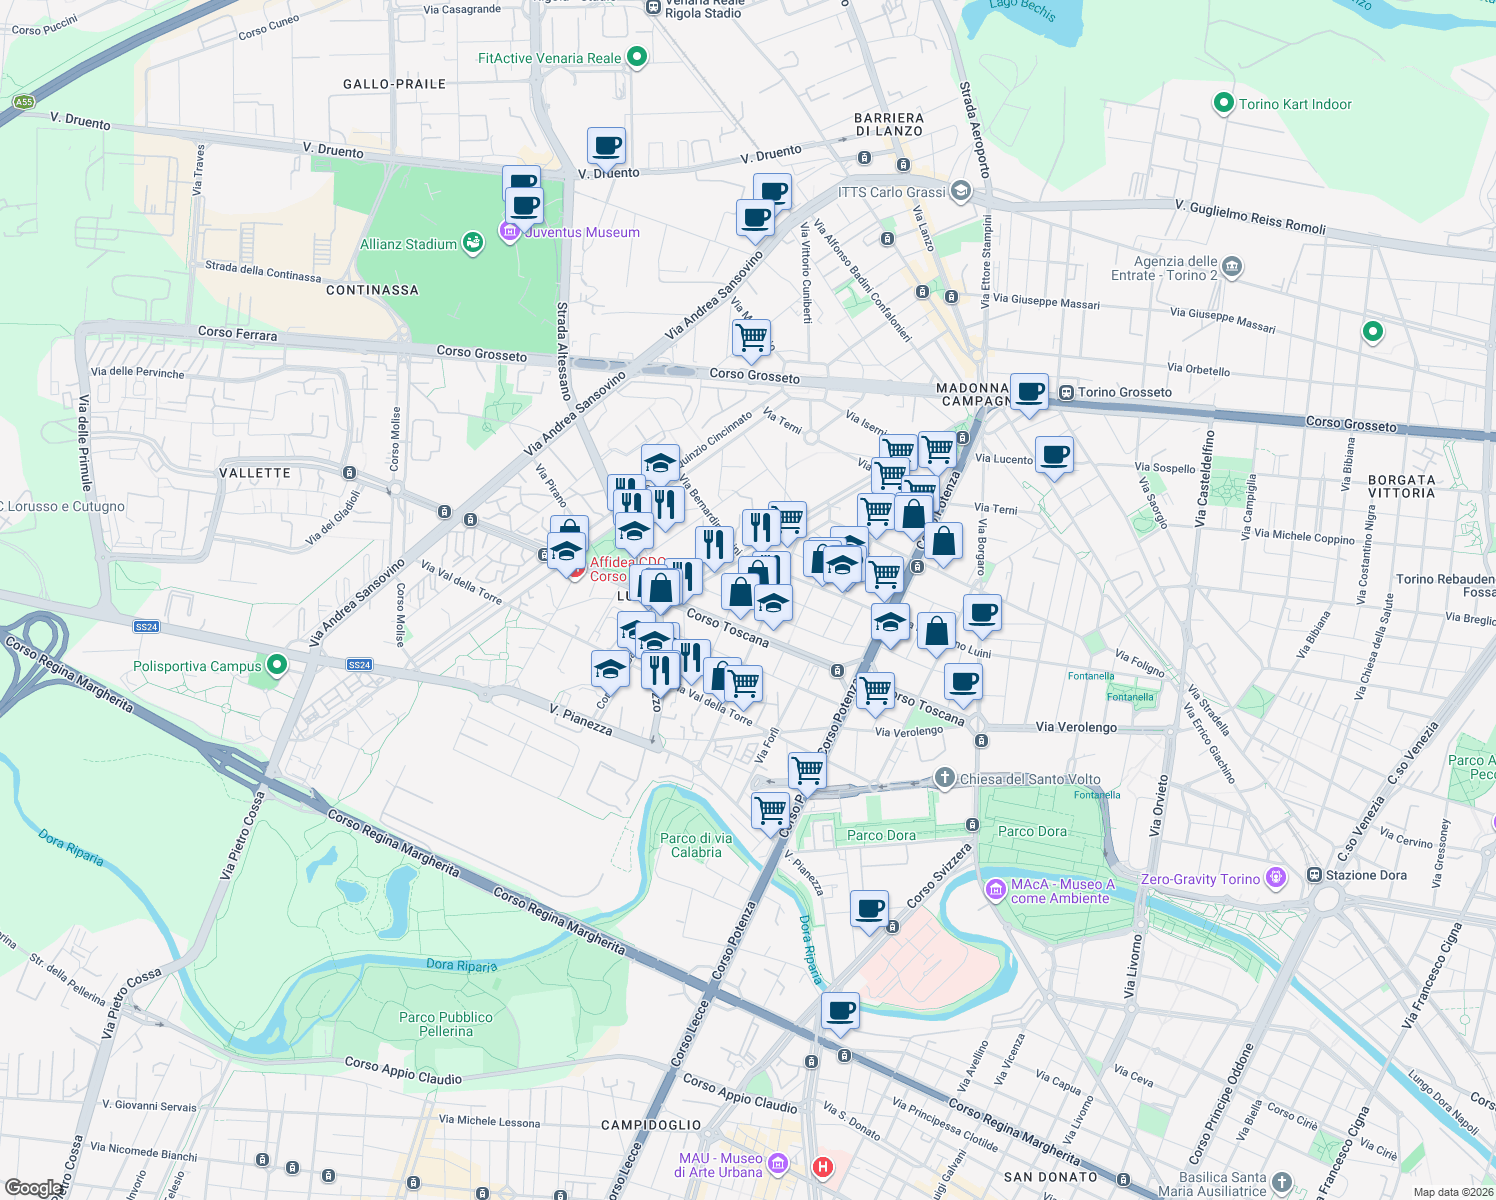The height and width of the screenshot is (1200, 1496).
Task: Select the Allianz Stadium soccer ball marker
Action: (x=472, y=243)
